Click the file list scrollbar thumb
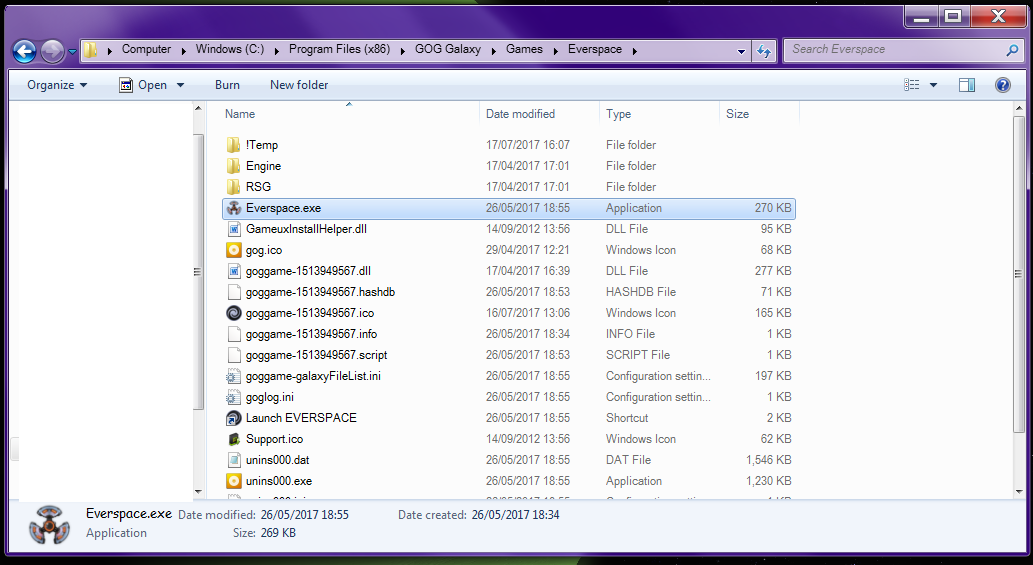 coord(1020,273)
